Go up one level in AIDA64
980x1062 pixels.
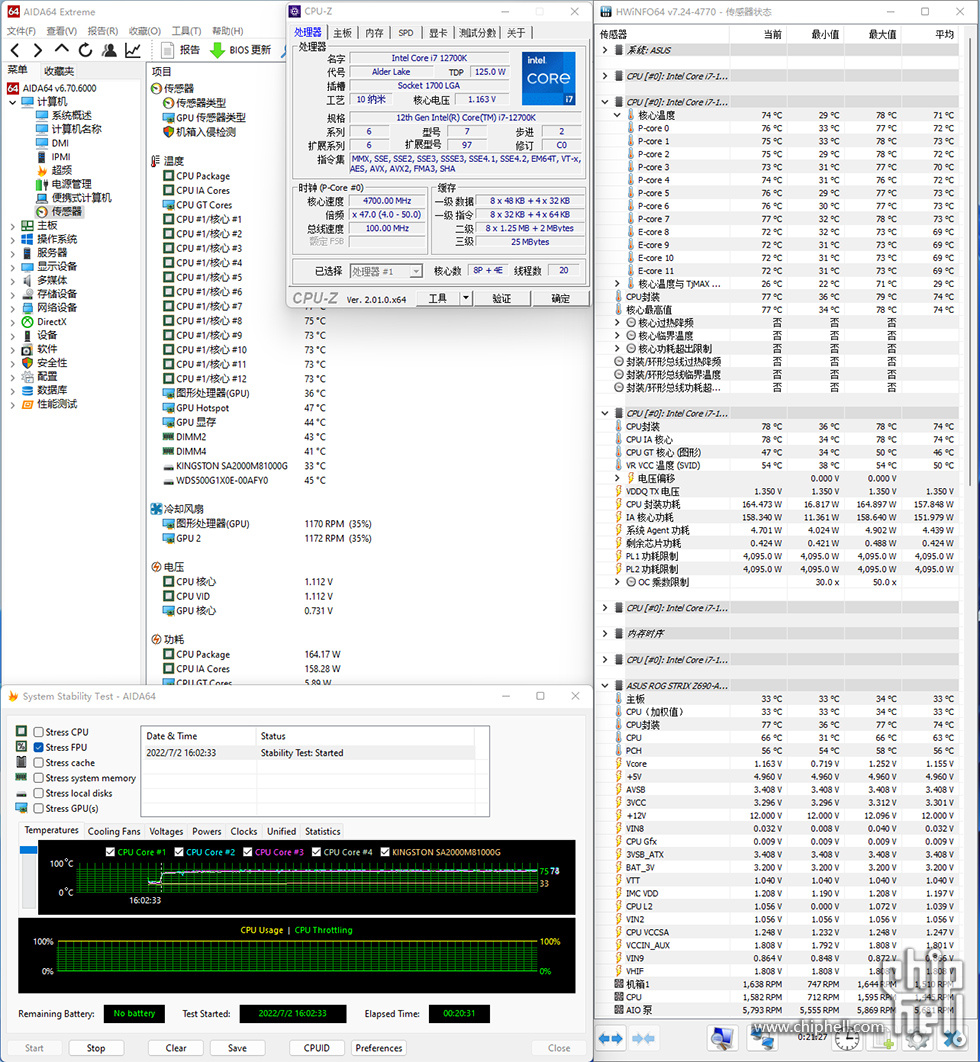(x=62, y=49)
